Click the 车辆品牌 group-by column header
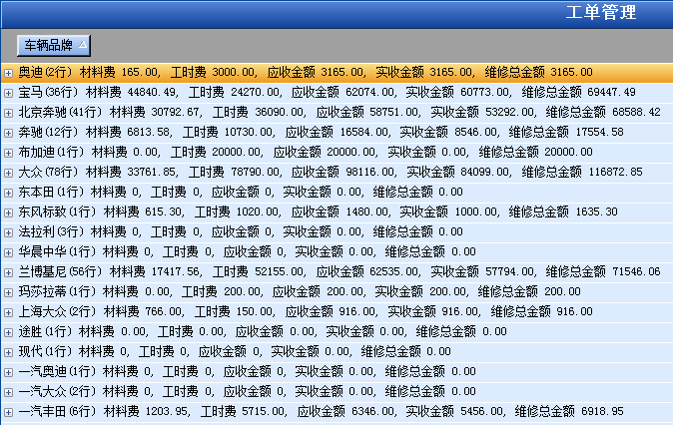The height and width of the screenshot is (425, 673). [47, 45]
